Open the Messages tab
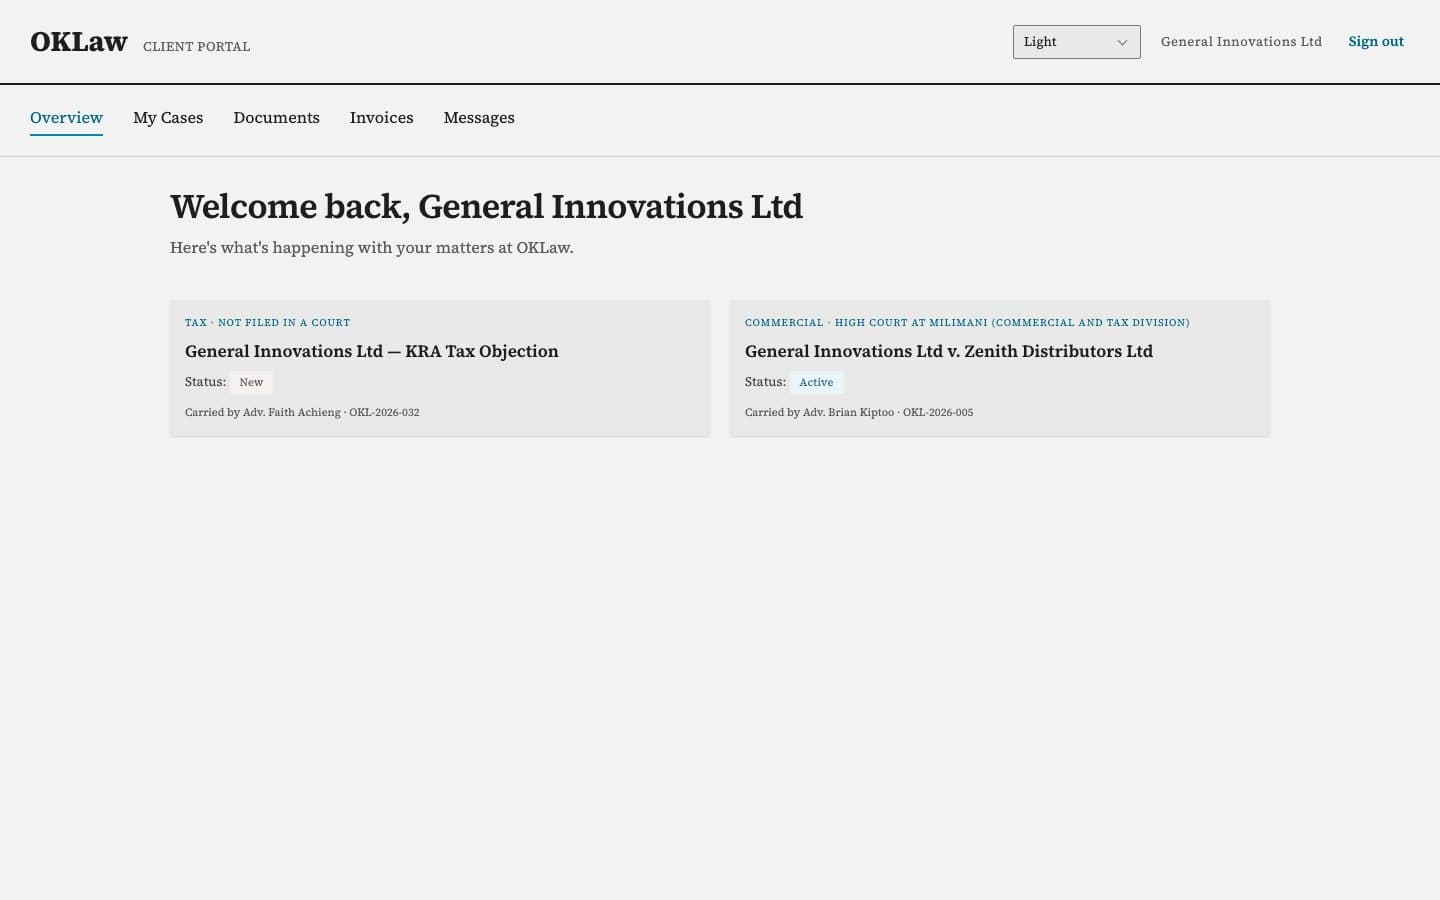This screenshot has width=1440, height=900. tap(479, 118)
